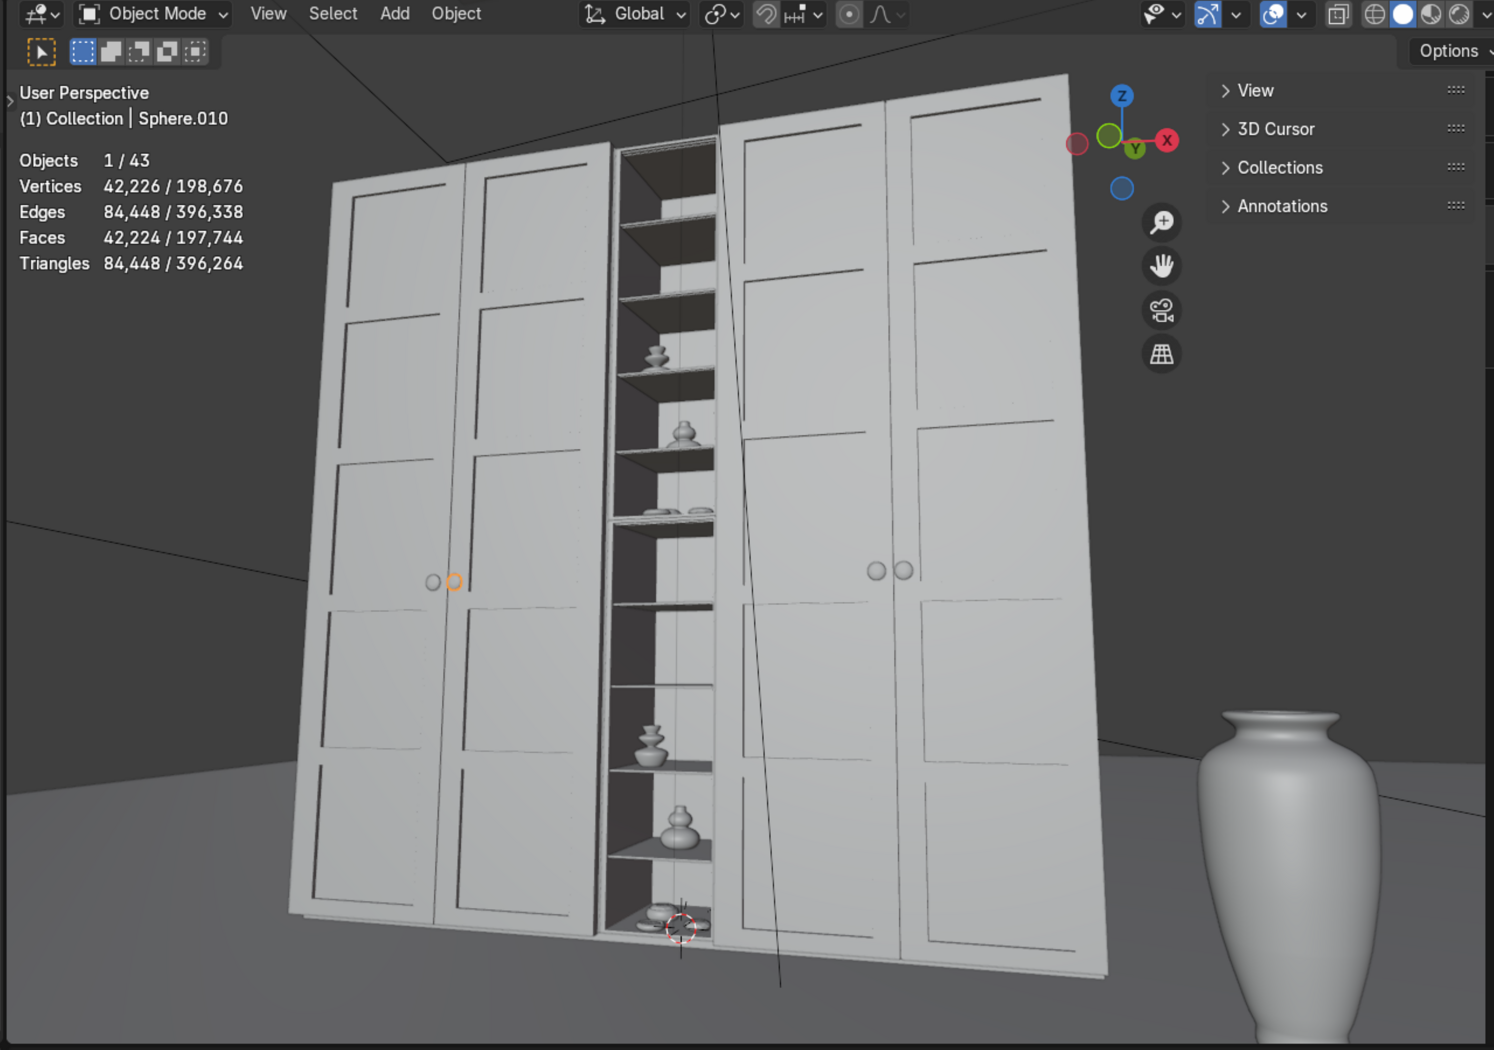Open the overlays options dropdown arrow

pyautogui.click(x=1301, y=14)
